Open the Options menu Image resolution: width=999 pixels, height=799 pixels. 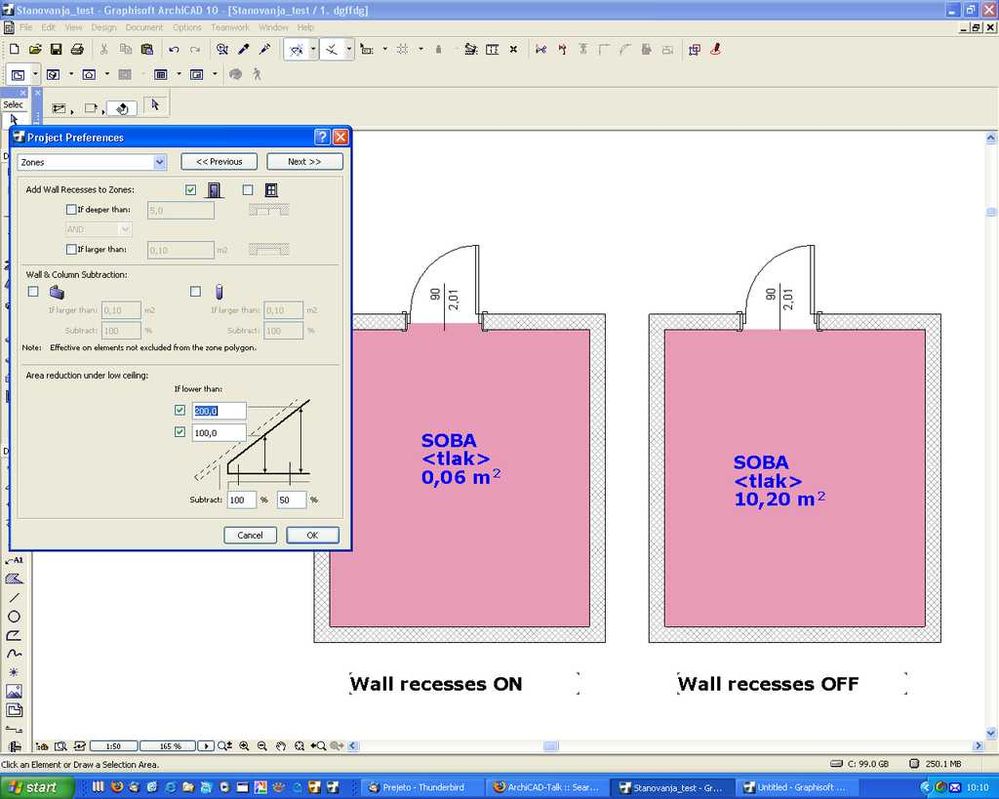click(x=187, y=27)
